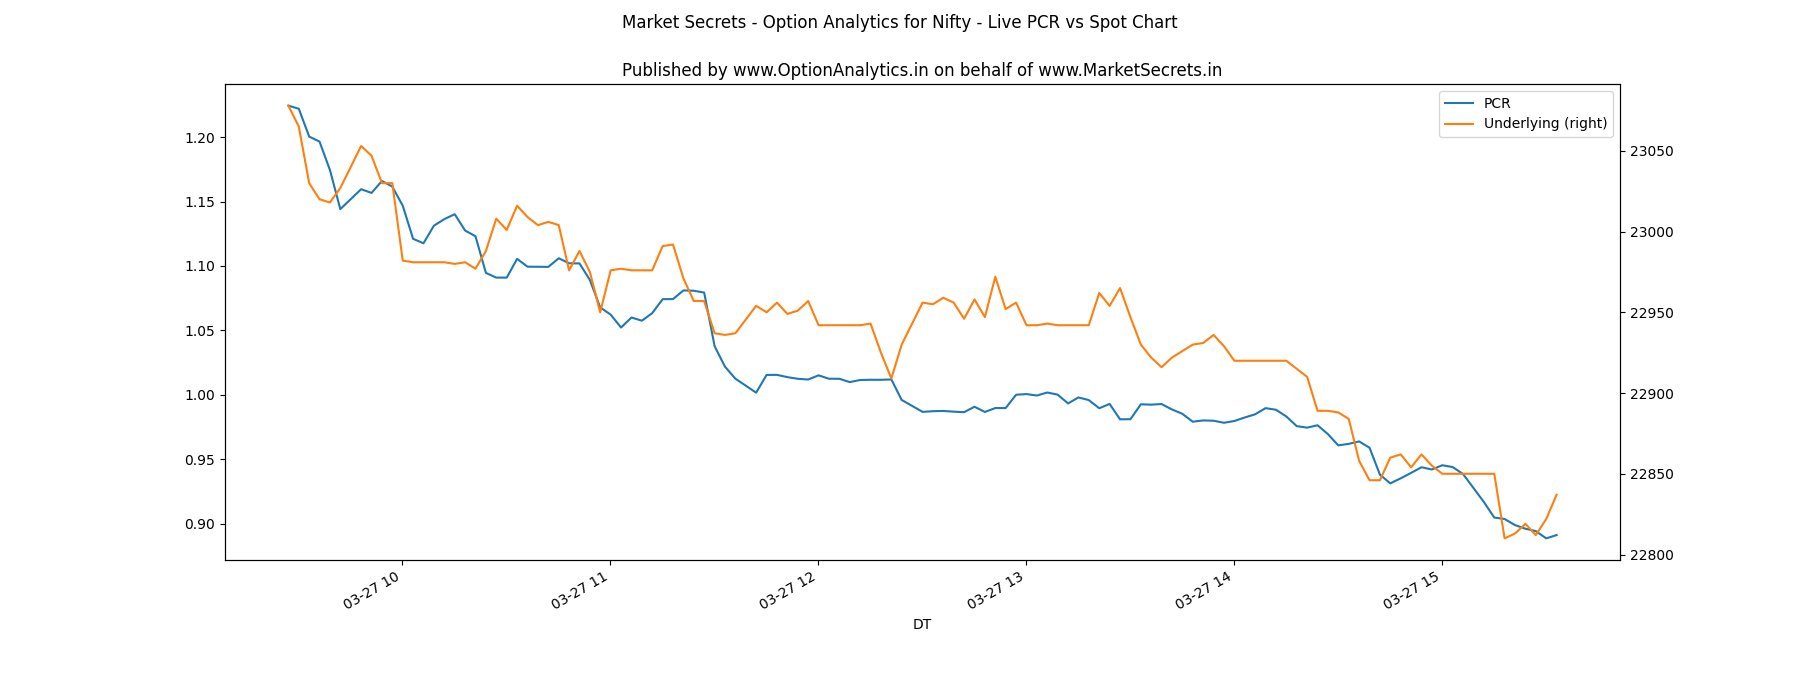The height and width of the screenshot is (700, 1800).
Task: Click the www.MarketSecrets.in text in subtitle
Action: tap(1129, 70)
